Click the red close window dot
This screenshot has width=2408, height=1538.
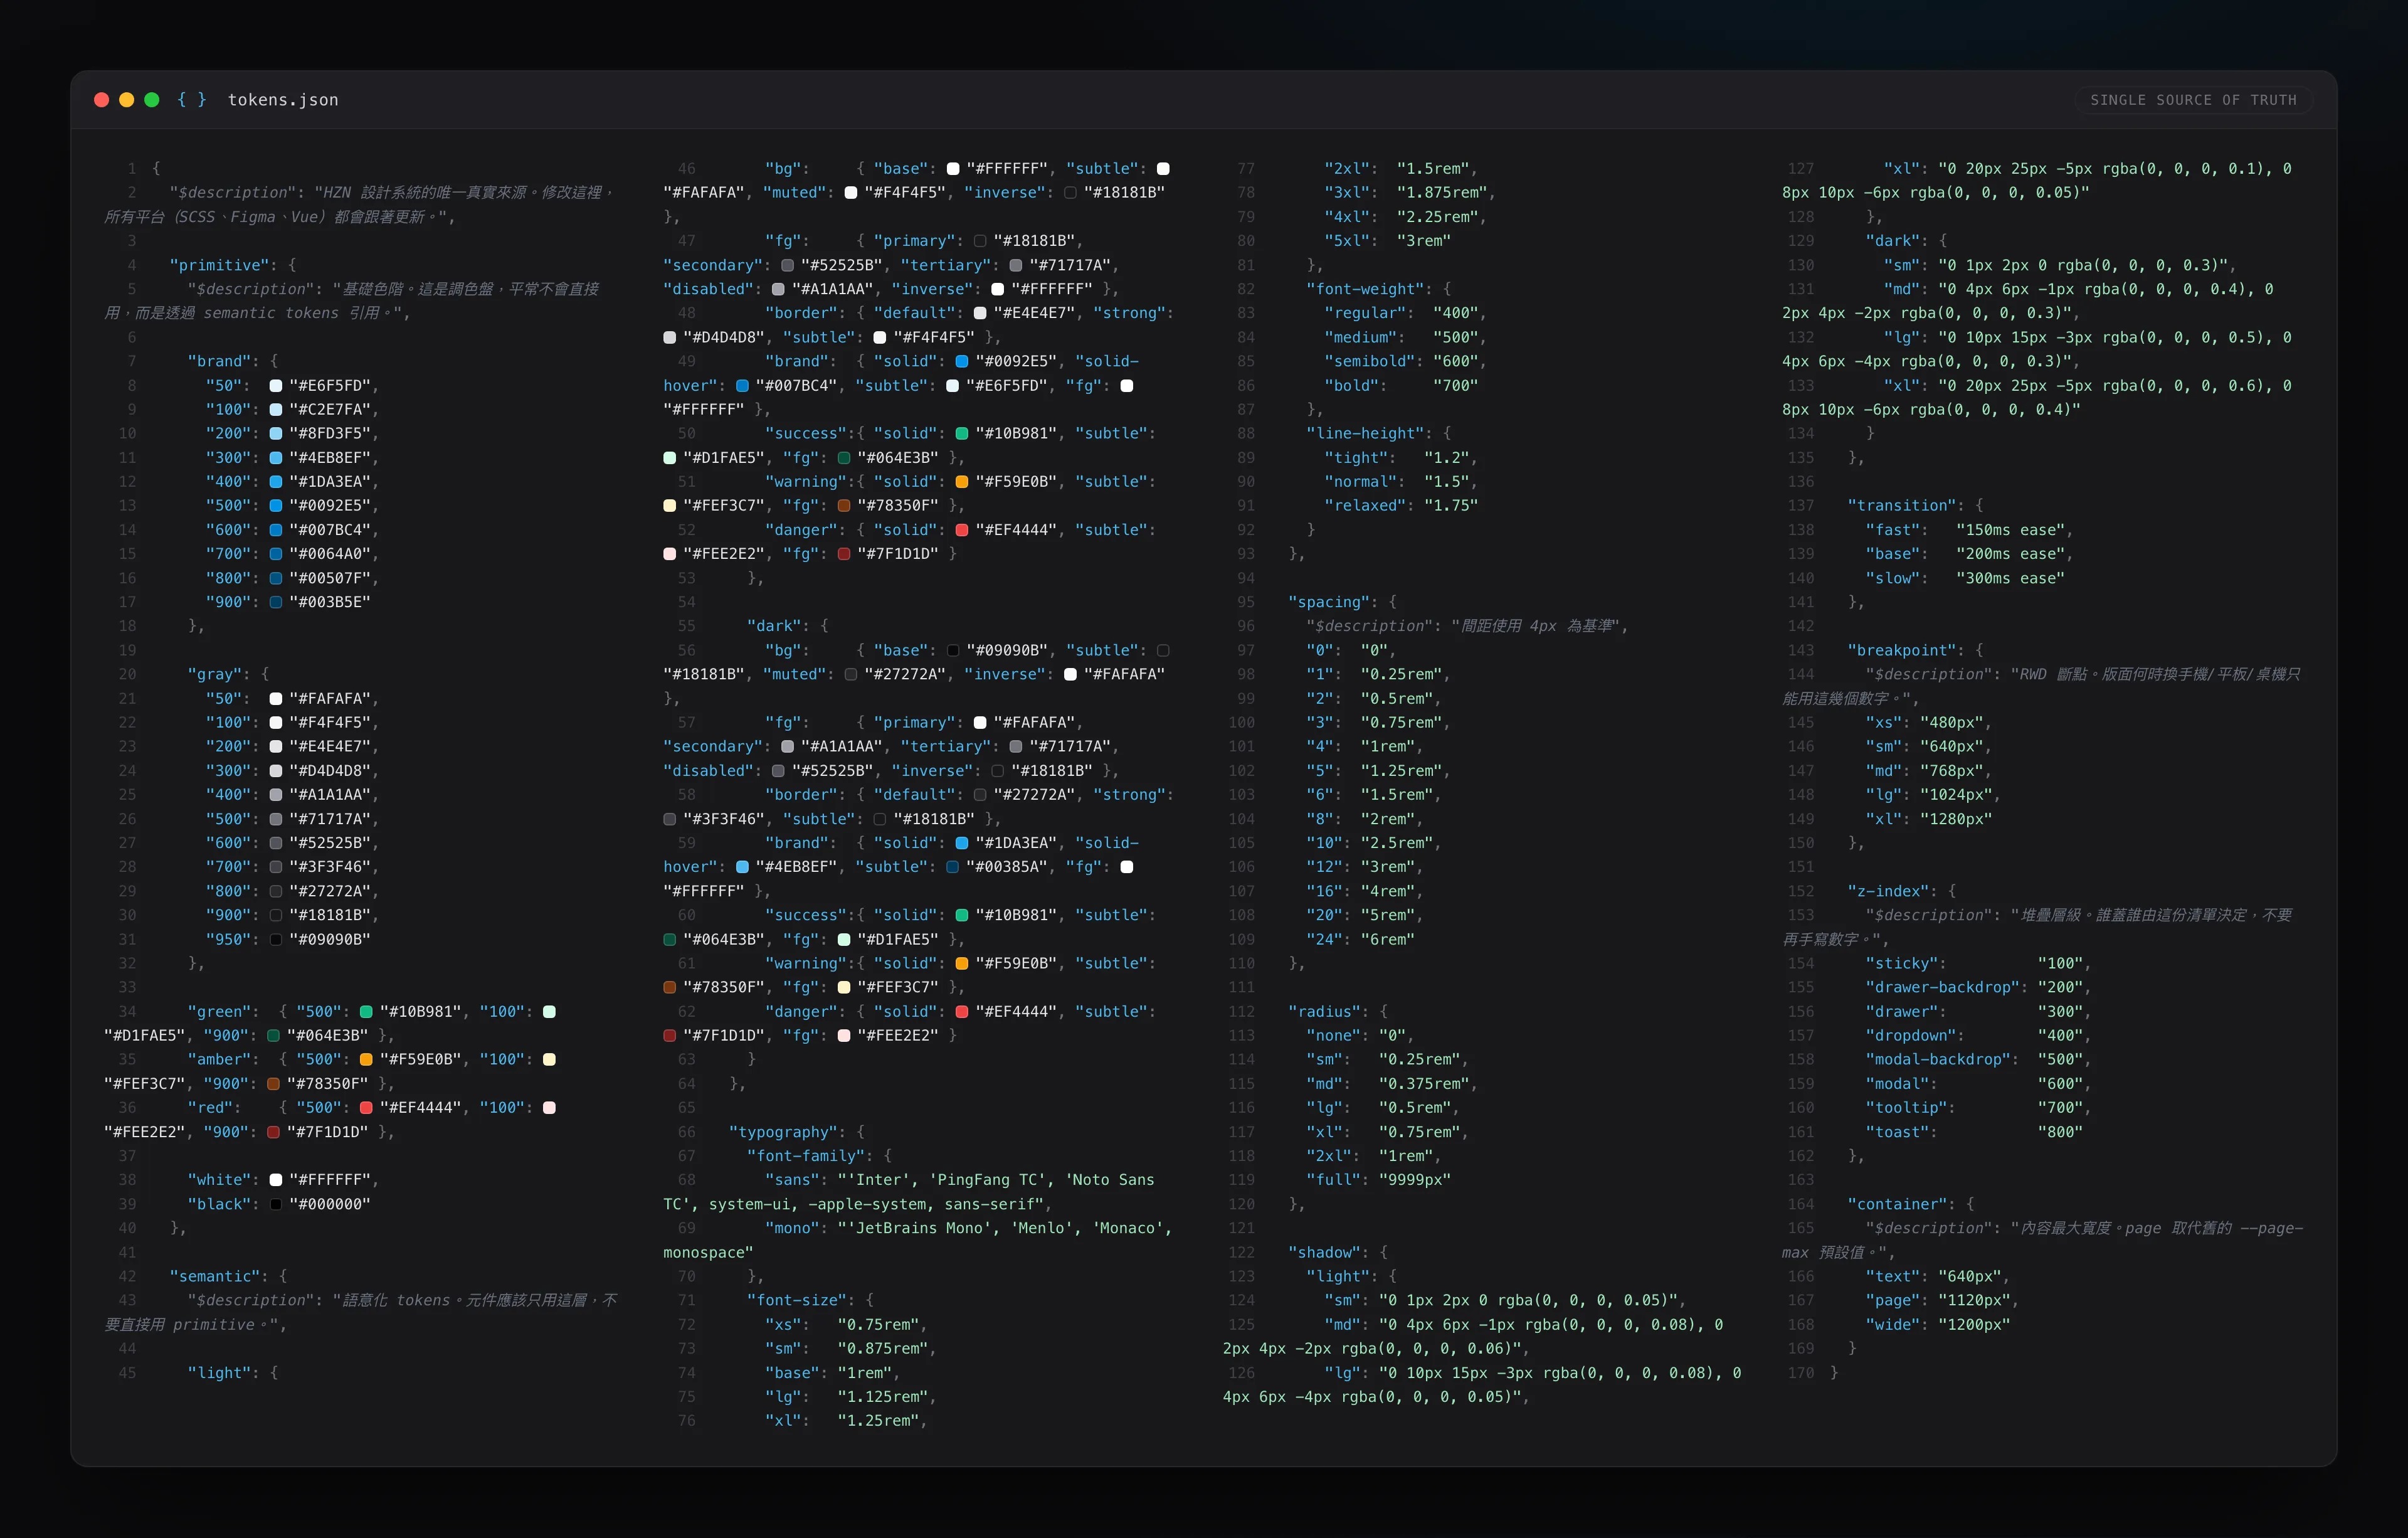point(101,100)
